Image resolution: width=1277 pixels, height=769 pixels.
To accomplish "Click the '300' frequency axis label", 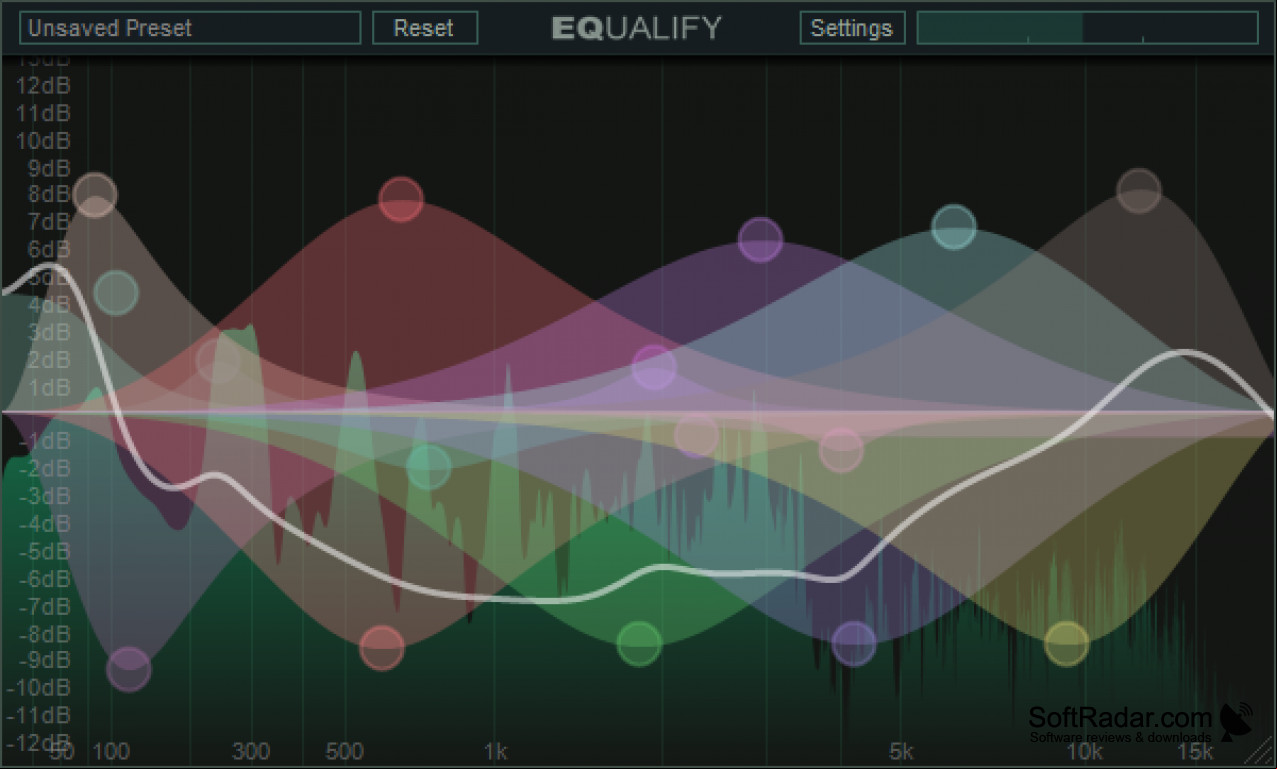I will (251, 752).
